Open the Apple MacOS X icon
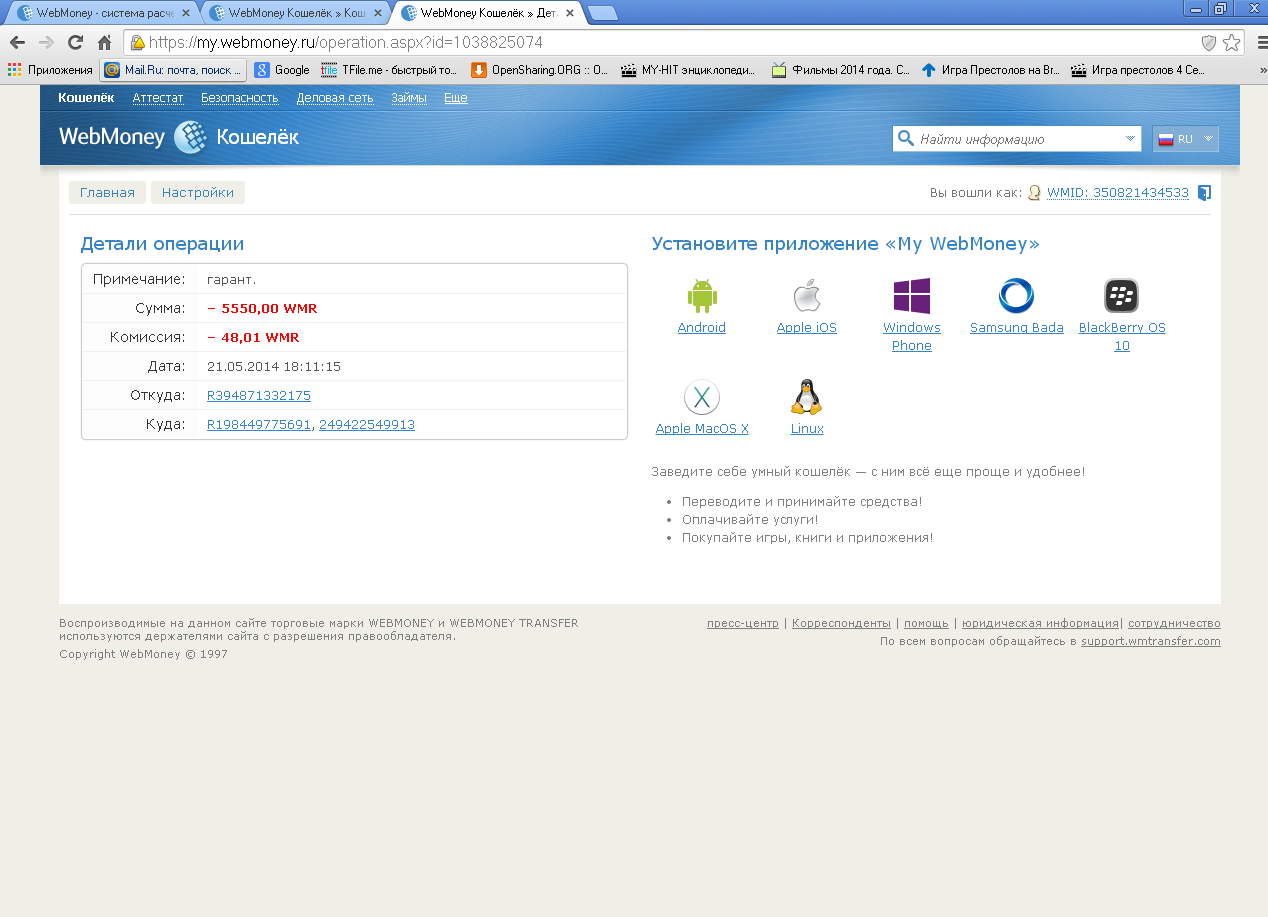The height and width of the screenshot is (917, 1268). pyautogui.click(x=702, y=398)
